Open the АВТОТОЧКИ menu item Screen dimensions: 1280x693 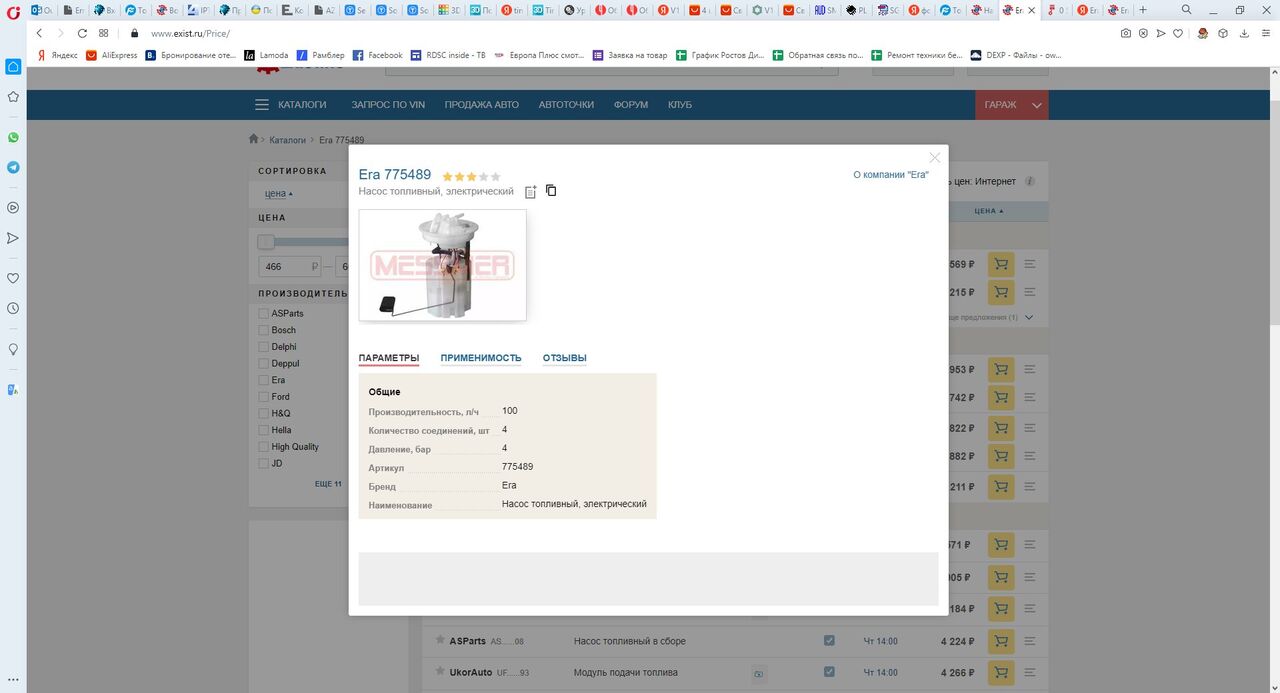(566, 105)
